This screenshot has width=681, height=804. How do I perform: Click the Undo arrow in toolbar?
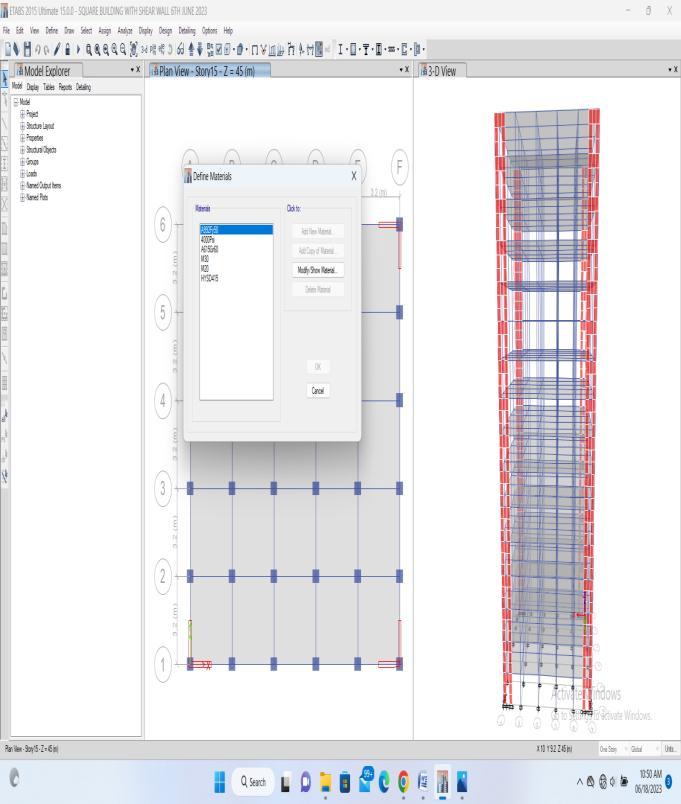click(x=37, y=49)
